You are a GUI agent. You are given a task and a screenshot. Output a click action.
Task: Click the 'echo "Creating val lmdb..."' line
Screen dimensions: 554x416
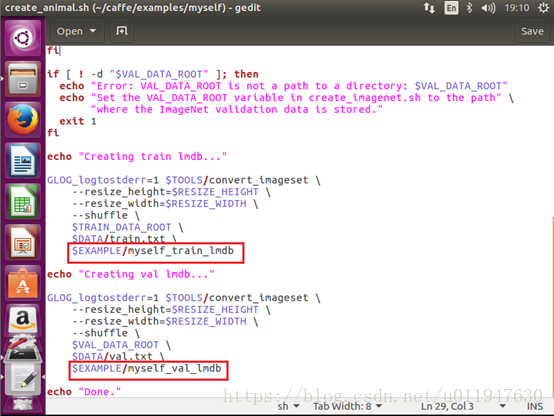131,274
